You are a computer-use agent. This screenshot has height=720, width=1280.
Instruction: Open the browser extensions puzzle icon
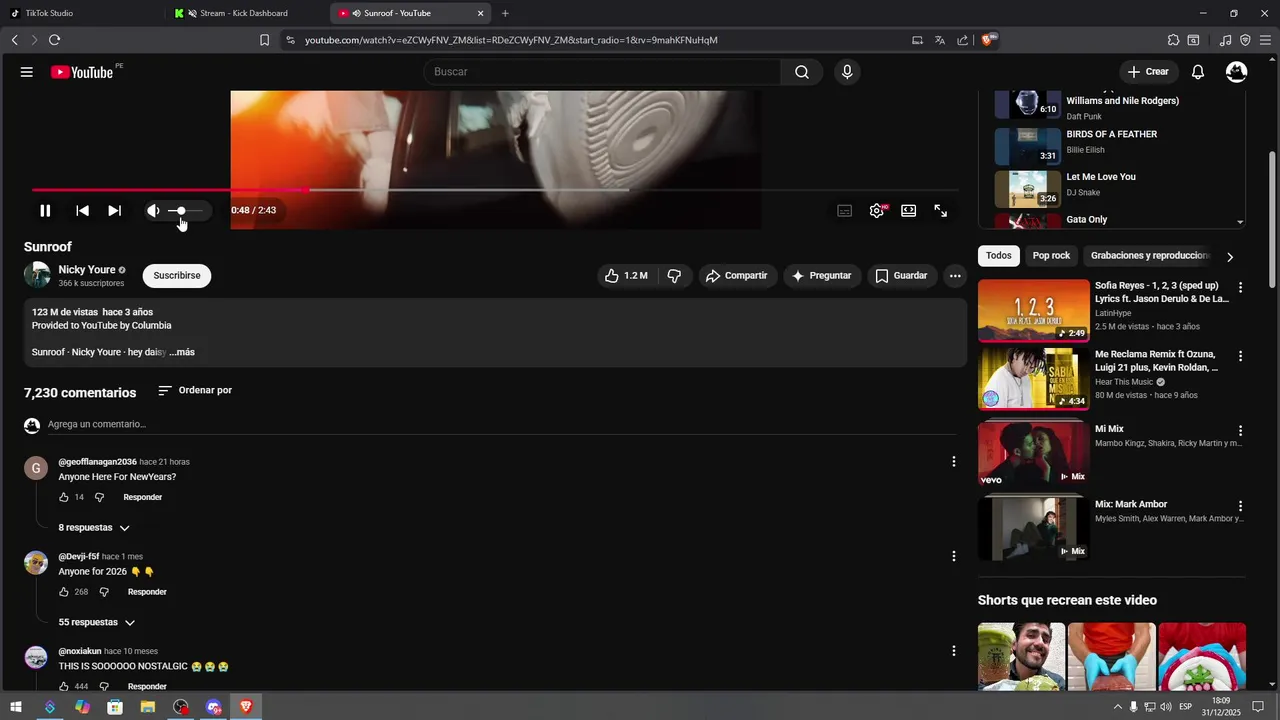(x=1173, y=40)
